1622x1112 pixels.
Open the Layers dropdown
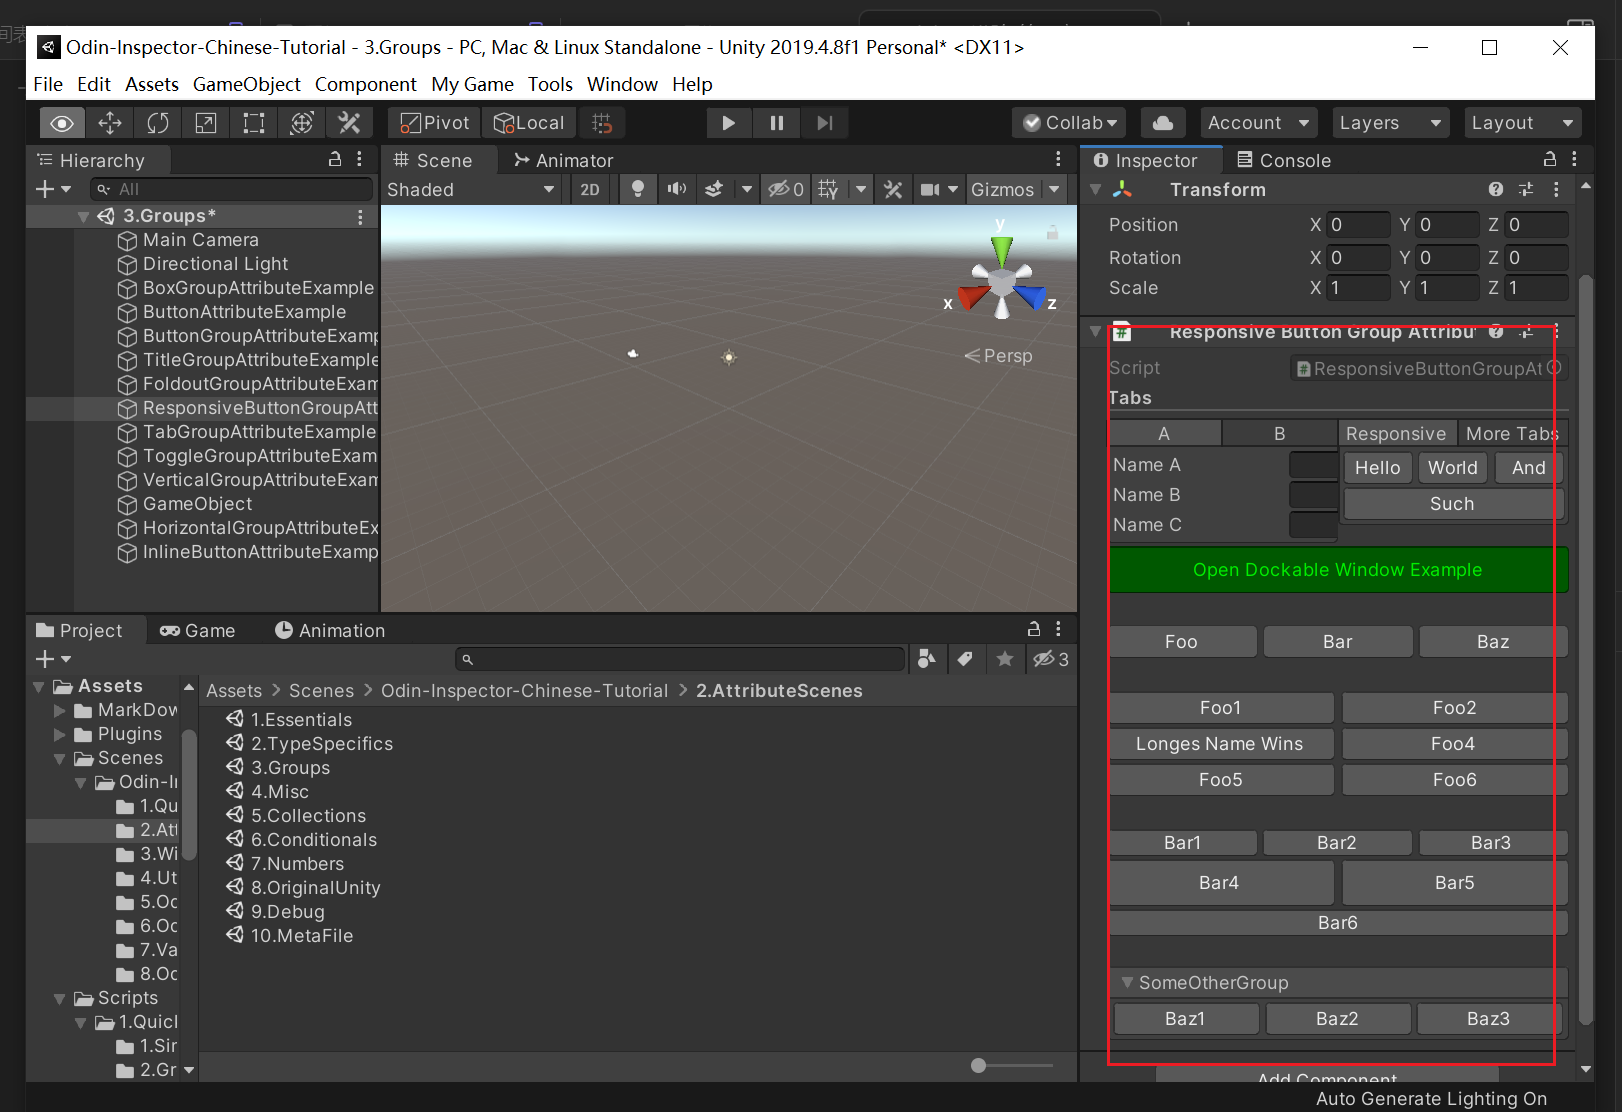[x=1390, y=123]
